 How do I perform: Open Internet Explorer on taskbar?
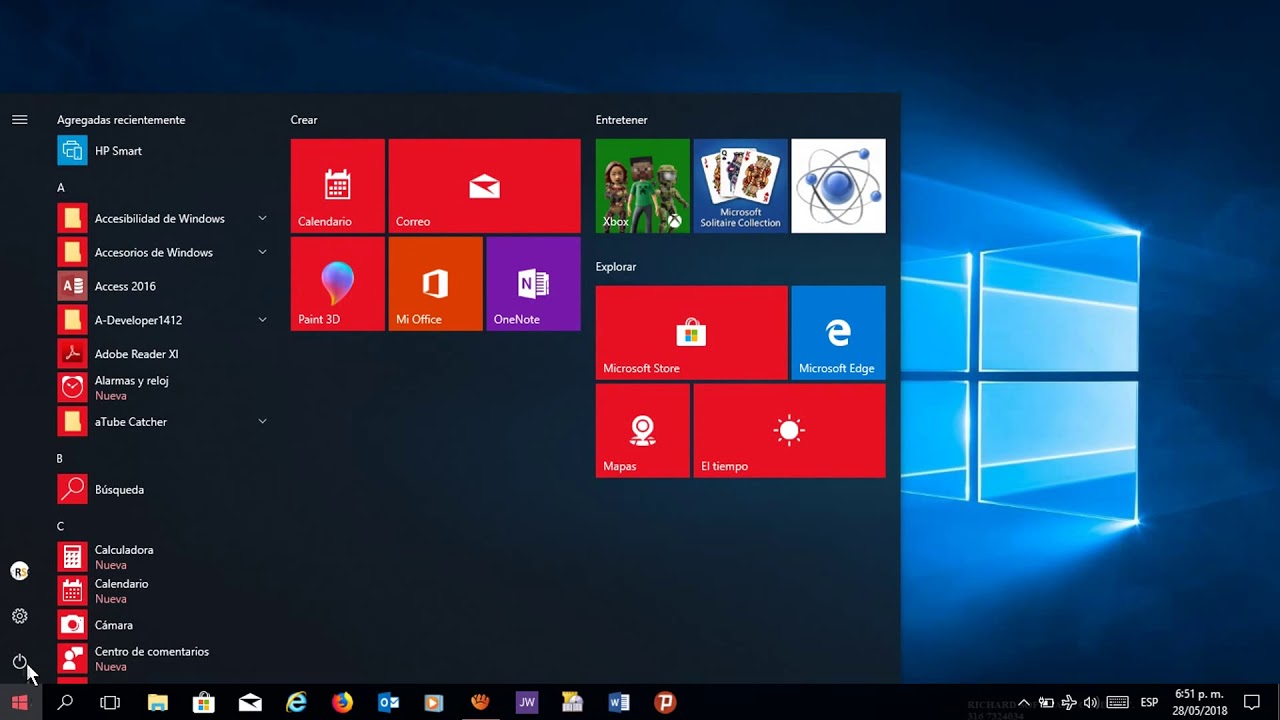pyautogui.click(x=296, y=702)
